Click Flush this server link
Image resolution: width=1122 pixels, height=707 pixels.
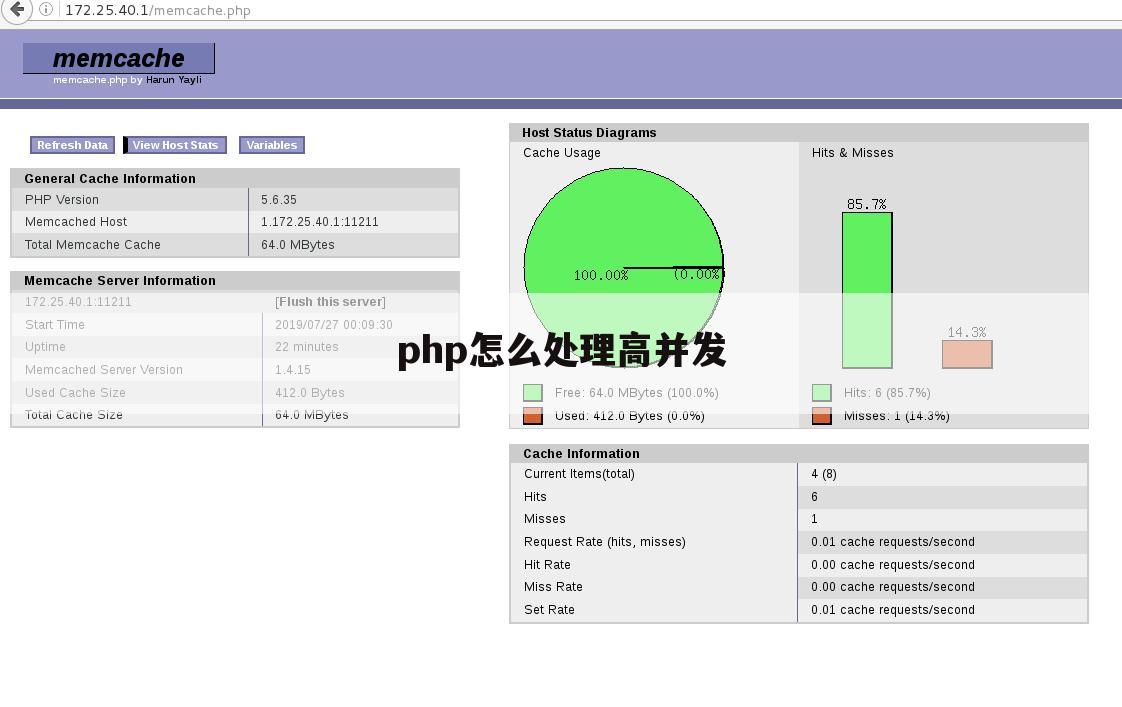pyautogui.click(x=331, y=302)
